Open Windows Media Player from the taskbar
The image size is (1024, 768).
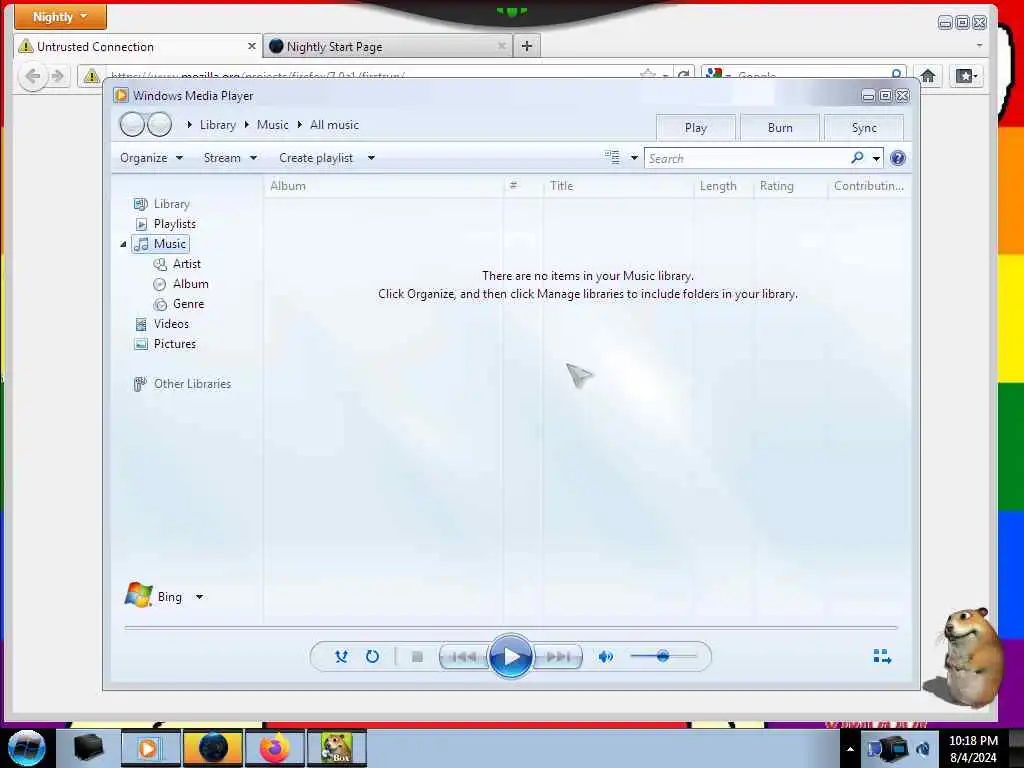pyautogui.click(x=150, y=748)
